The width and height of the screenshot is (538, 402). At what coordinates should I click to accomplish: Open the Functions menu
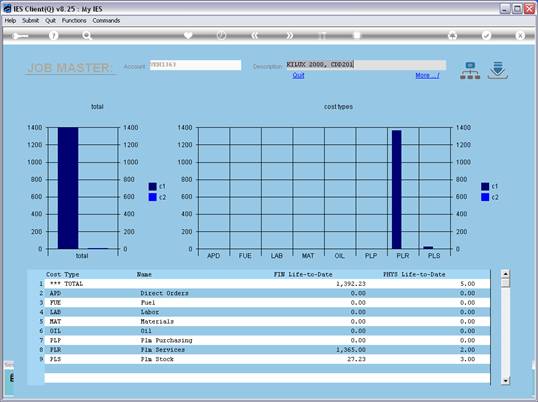coord(74,21)
